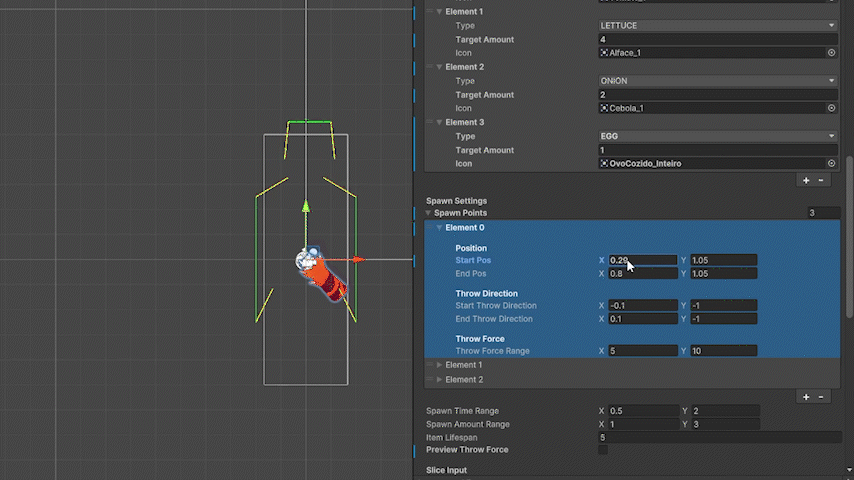Click the Throw Force Range Y field
The width and height of the screenshot is (854, 480).
pos(722,351)
